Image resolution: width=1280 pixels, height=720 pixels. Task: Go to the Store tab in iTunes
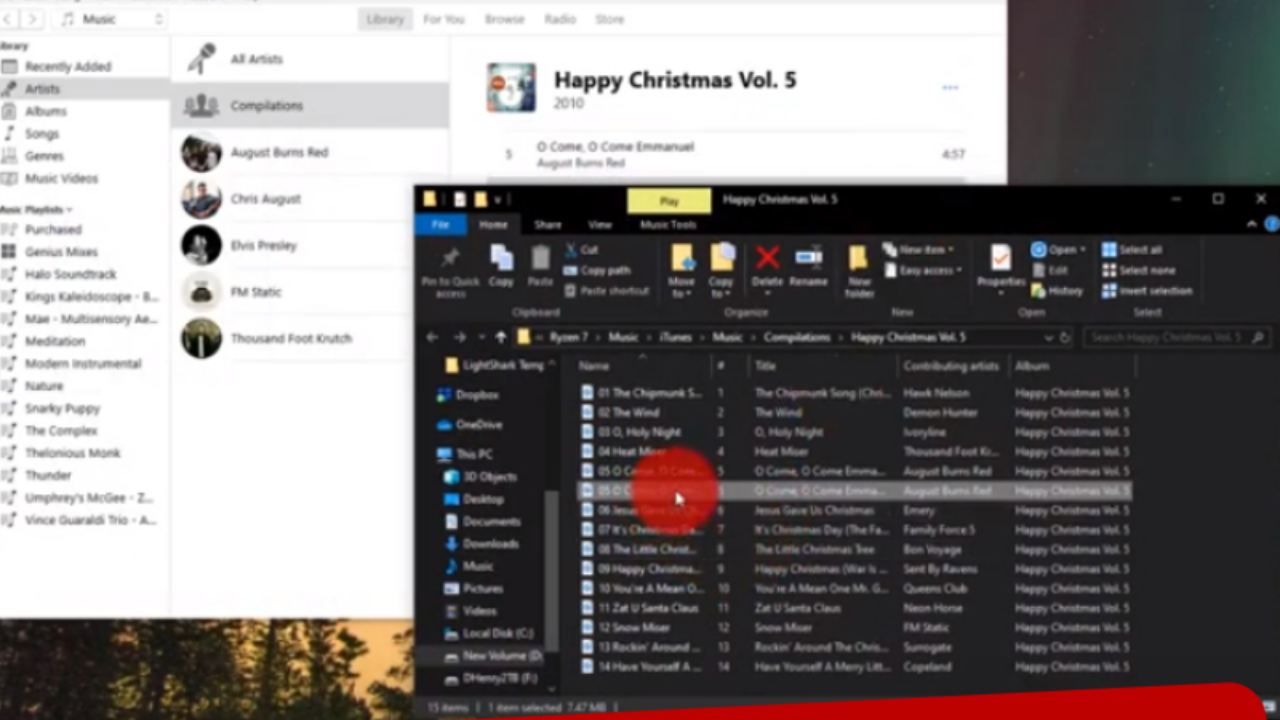[610, 19]
